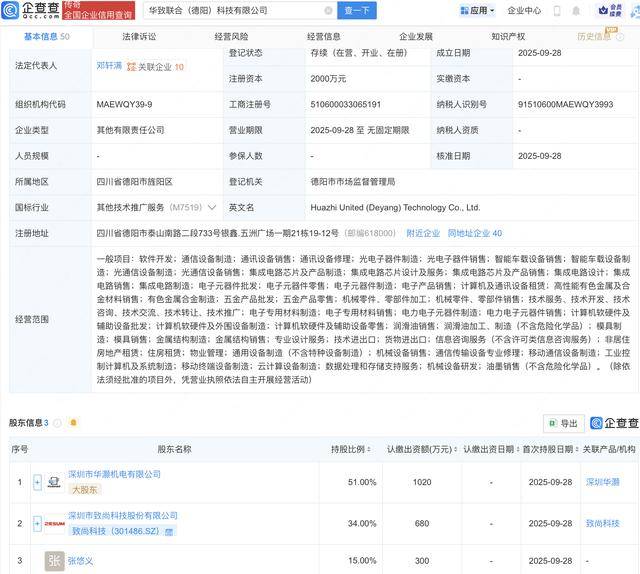The width and height of the screenshot is (640, 574).
Task: Click 关联企业 10 icon next to the representative
Action: tap(160, 66)
